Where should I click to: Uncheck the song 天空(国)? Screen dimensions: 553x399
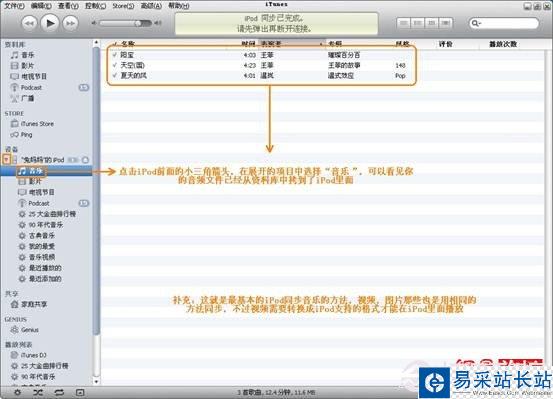point(115,65)
